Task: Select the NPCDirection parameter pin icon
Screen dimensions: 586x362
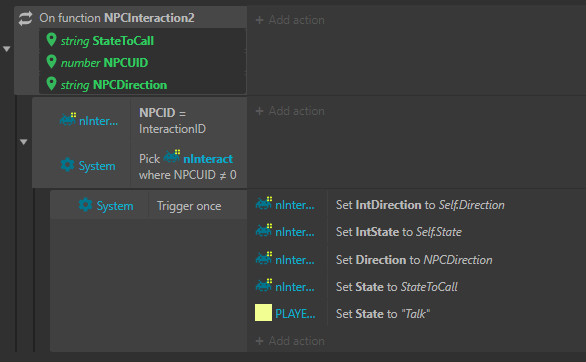Action: point(51,84)
